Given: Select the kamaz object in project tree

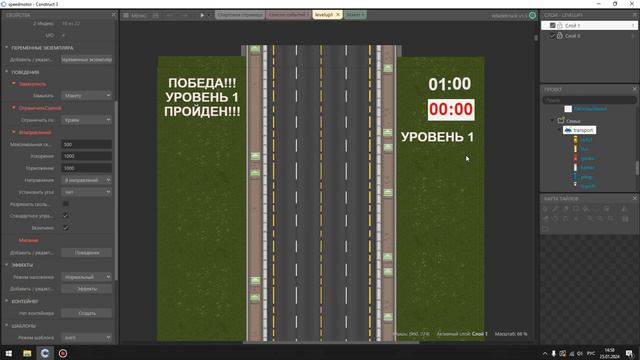Looking at the screenshot, I should pyautogui.click(x=588, y=167).
